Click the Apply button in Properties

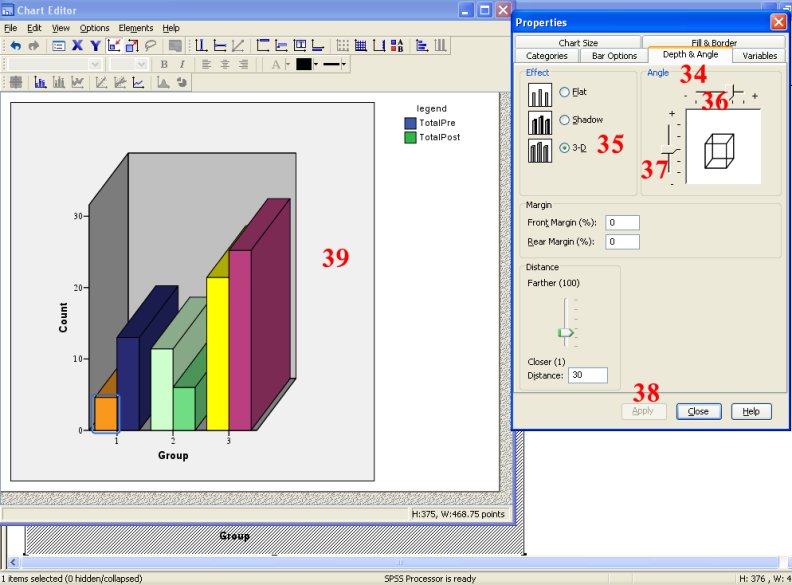coord(643,411)
